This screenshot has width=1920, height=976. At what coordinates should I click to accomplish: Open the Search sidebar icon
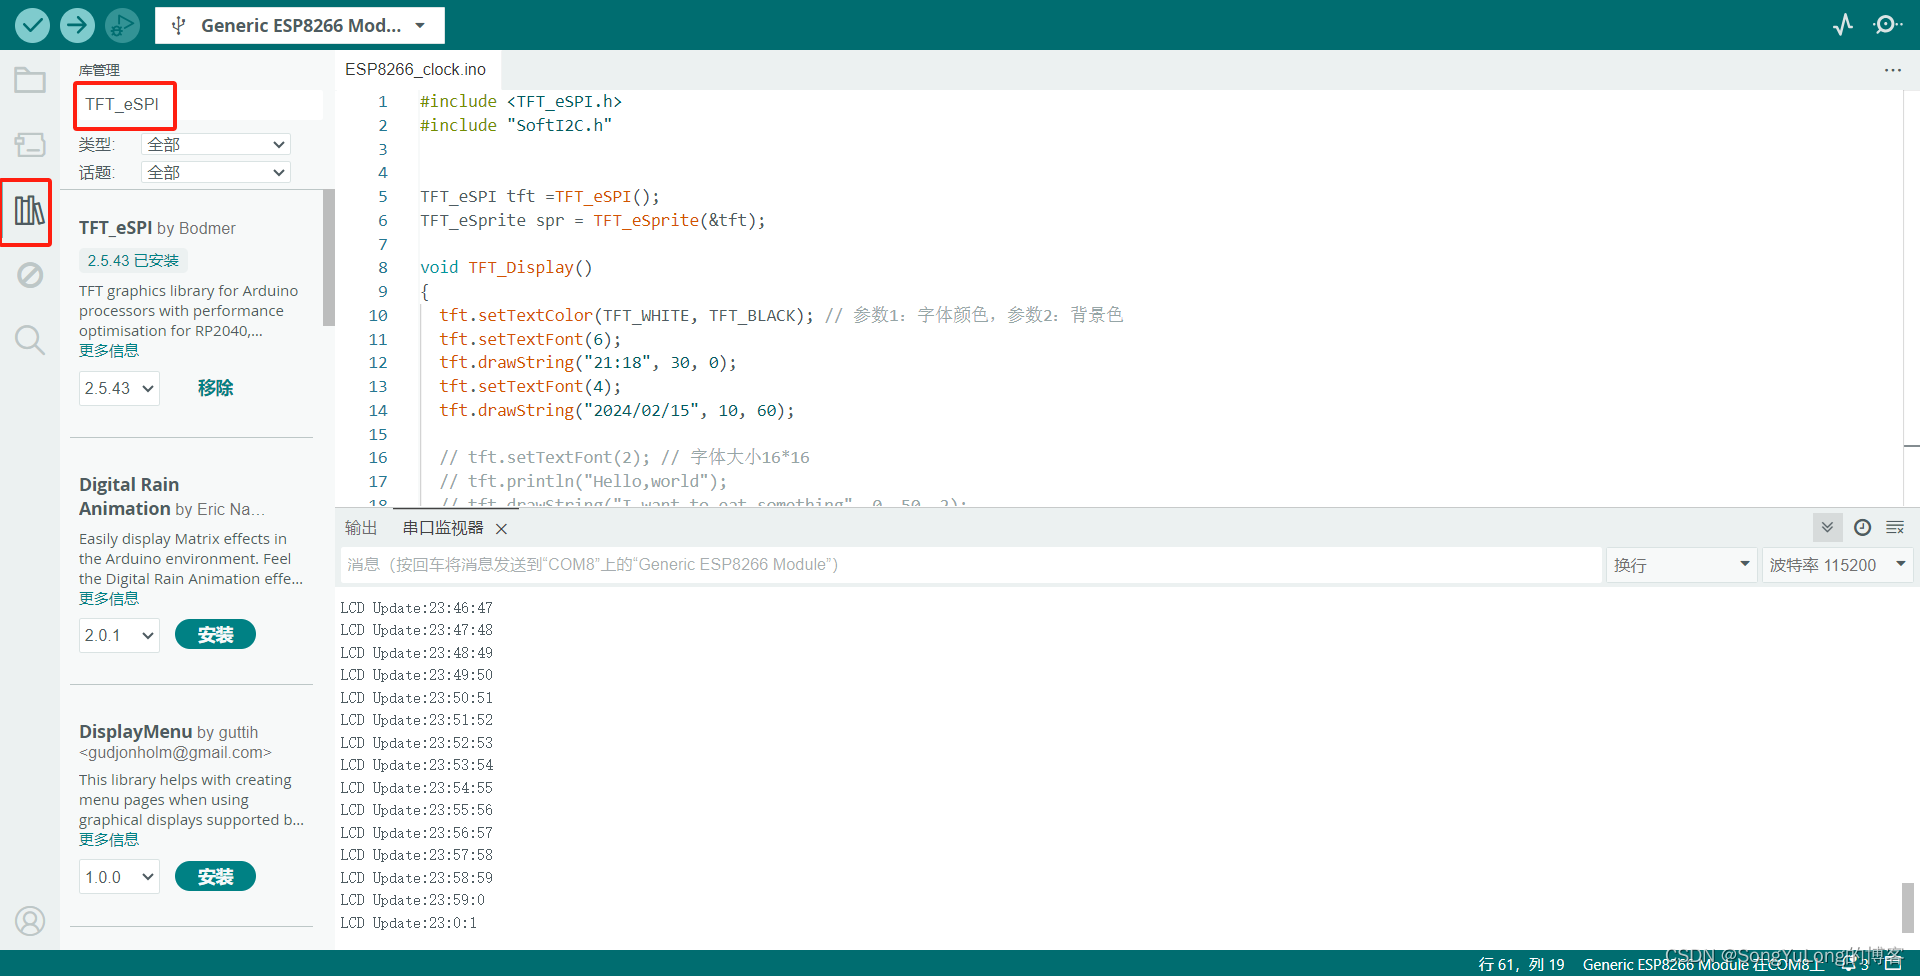30,340
